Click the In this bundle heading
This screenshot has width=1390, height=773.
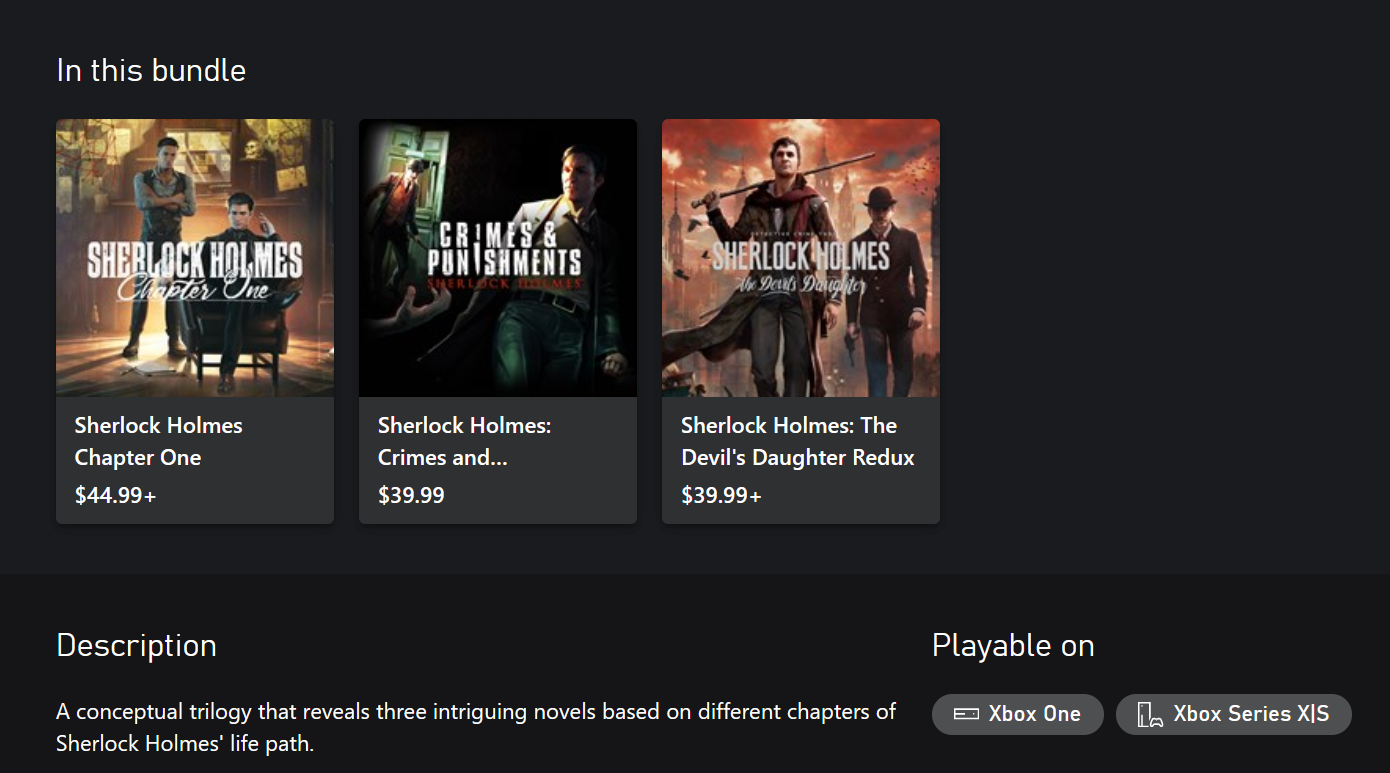click(151, 71)
